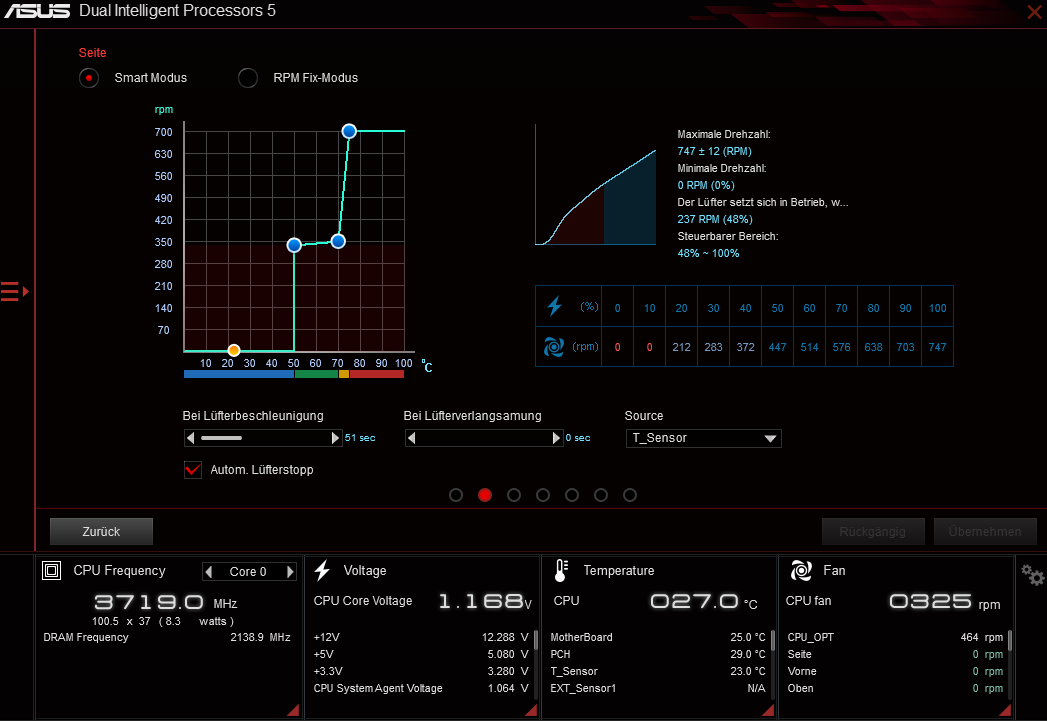Click the Voltage lightning bolt icon

323,571
